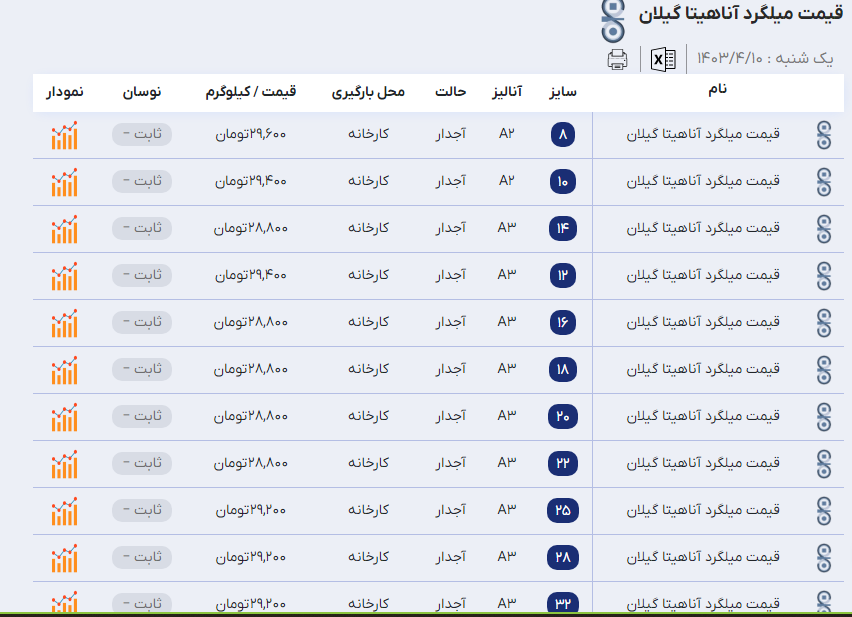Click the ثابت badge in the size 18 row
This screenshot has height=617, width=852.
(x=142, y=369)
